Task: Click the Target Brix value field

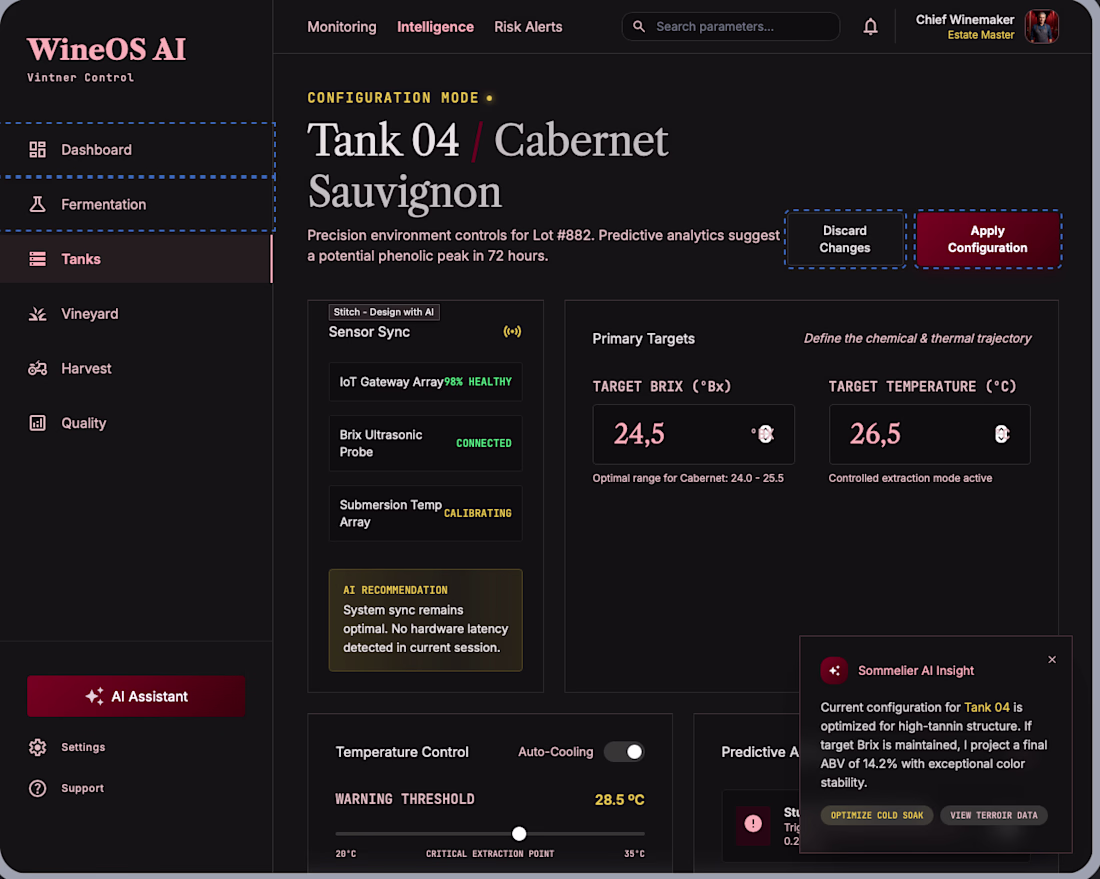Action: point(693,434)
